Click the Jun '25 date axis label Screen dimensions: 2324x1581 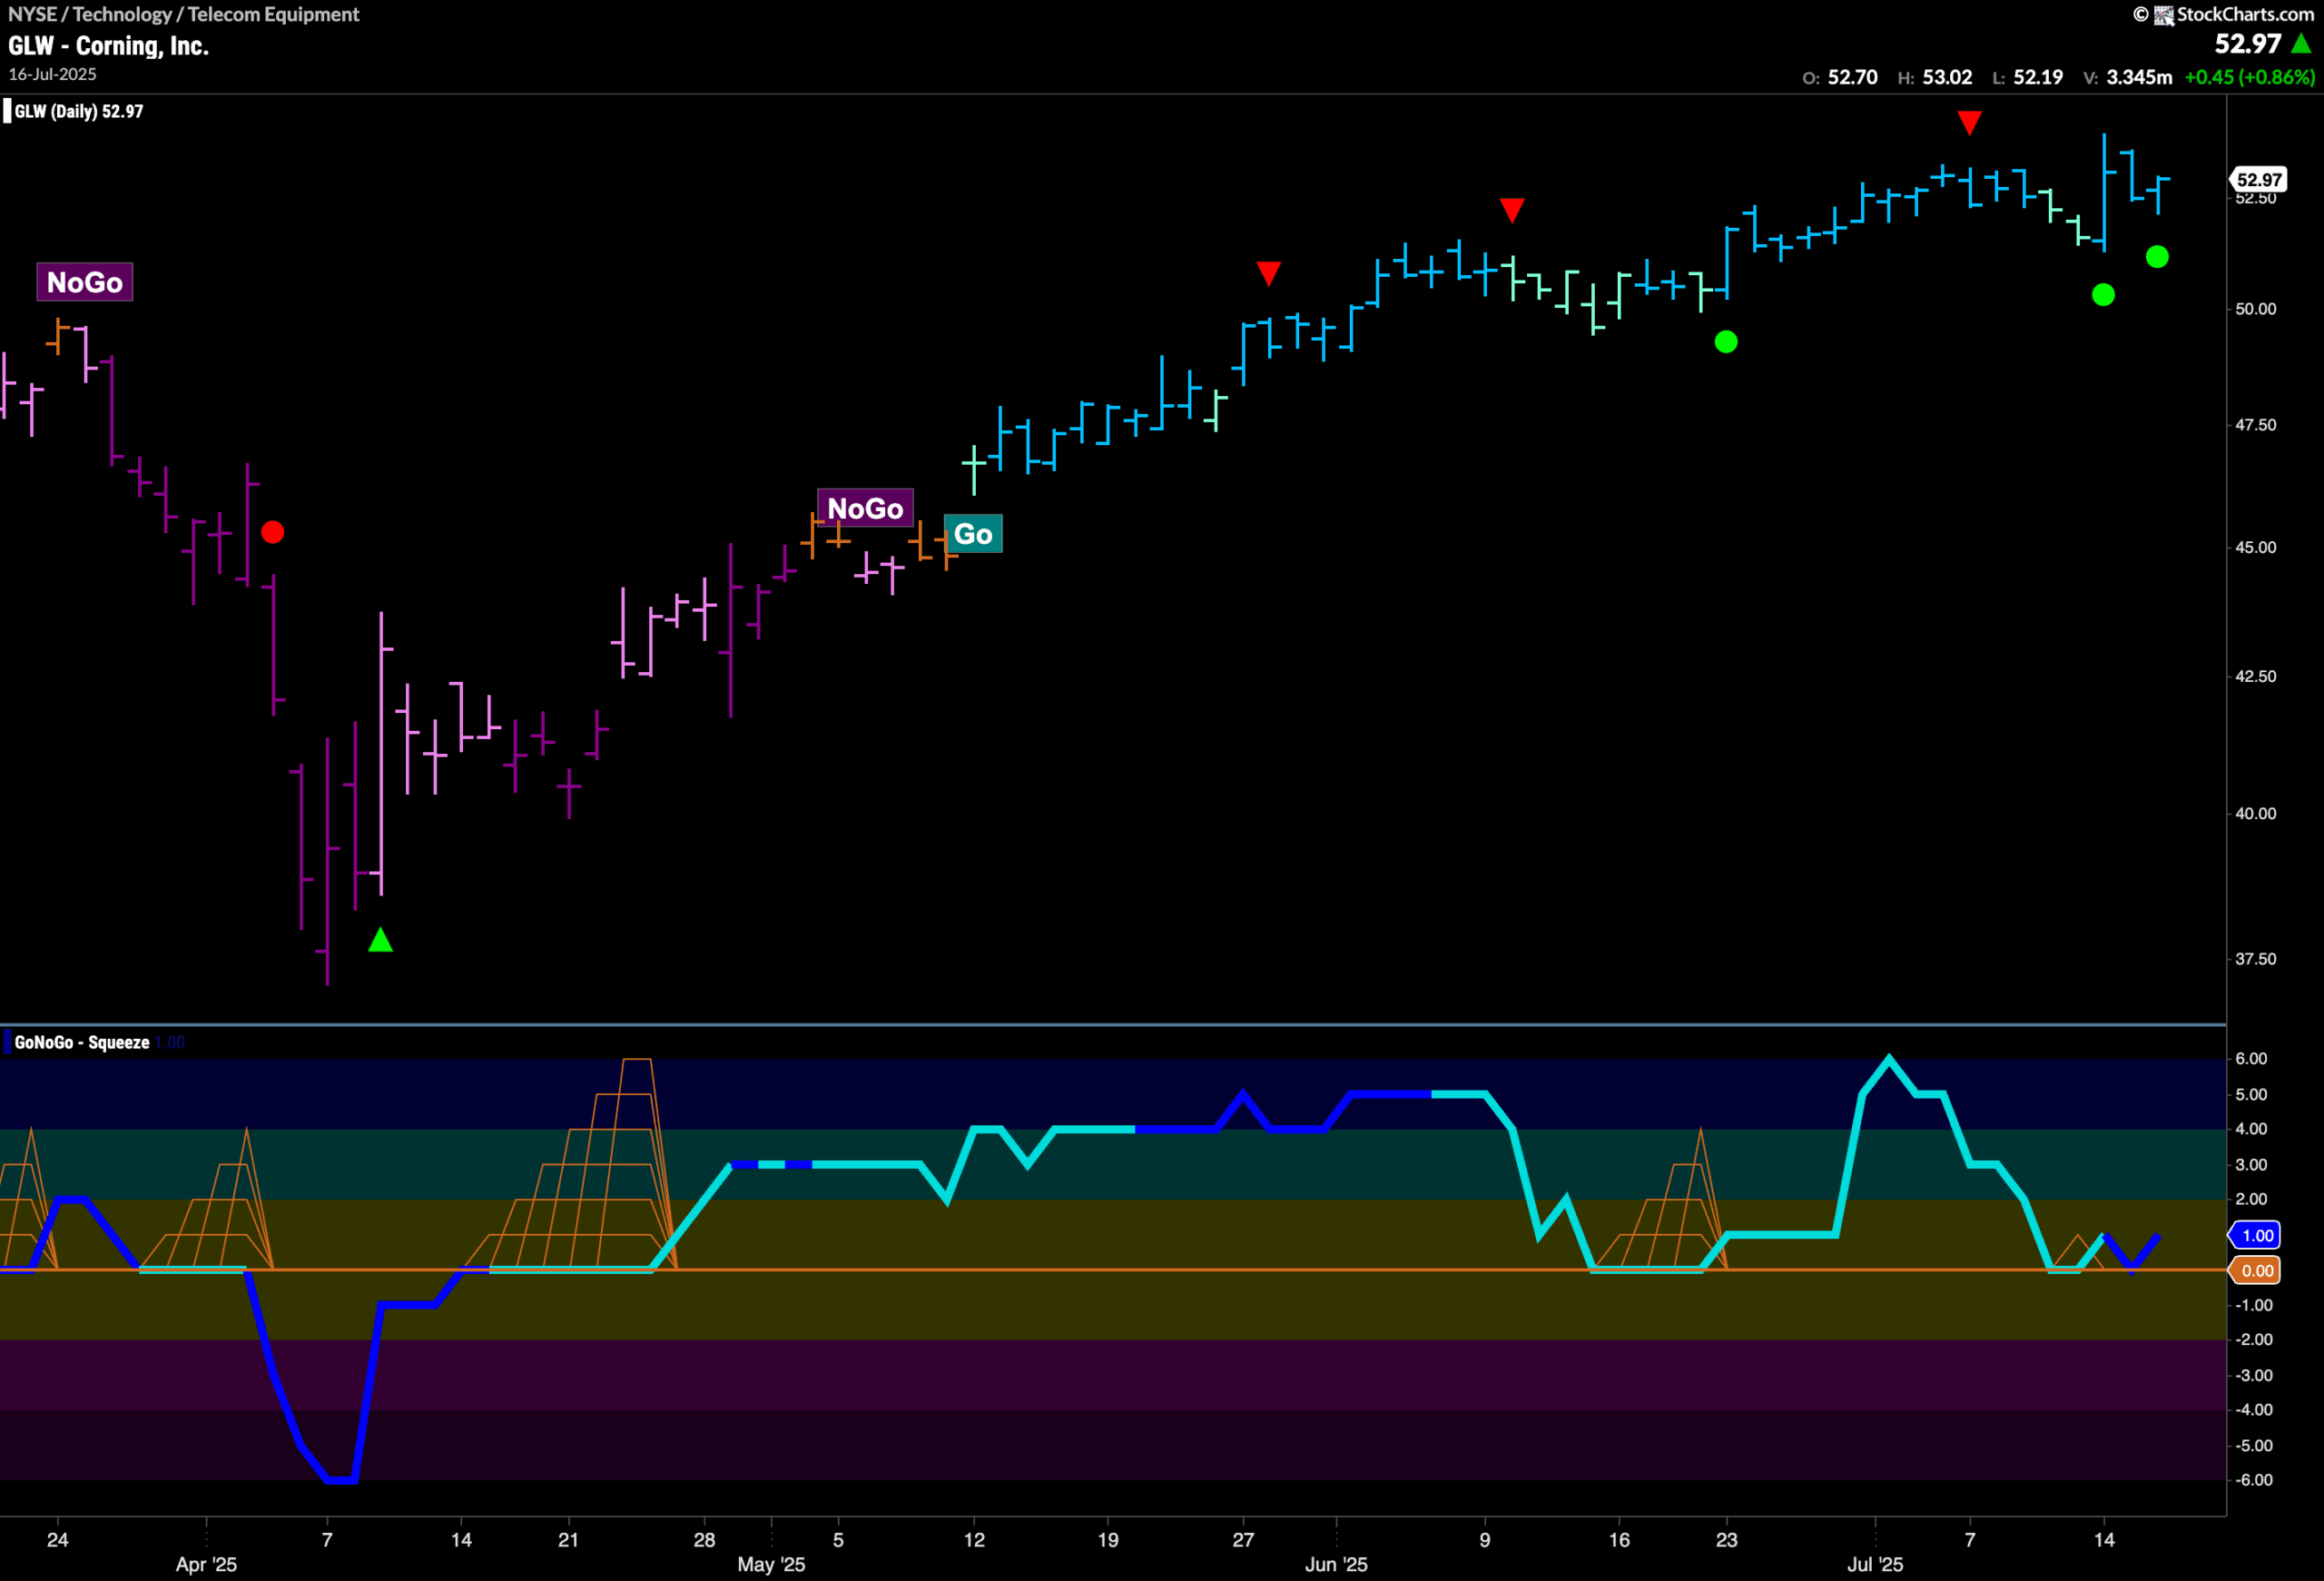(x=1336, y=1564)
